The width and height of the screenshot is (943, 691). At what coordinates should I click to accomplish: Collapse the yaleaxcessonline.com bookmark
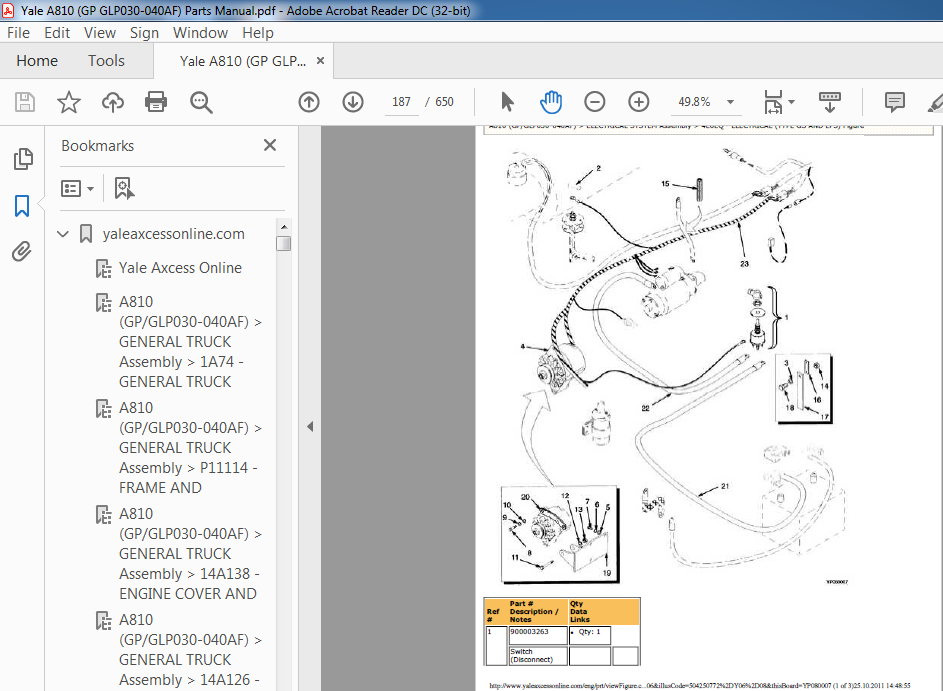click(63, 234)
